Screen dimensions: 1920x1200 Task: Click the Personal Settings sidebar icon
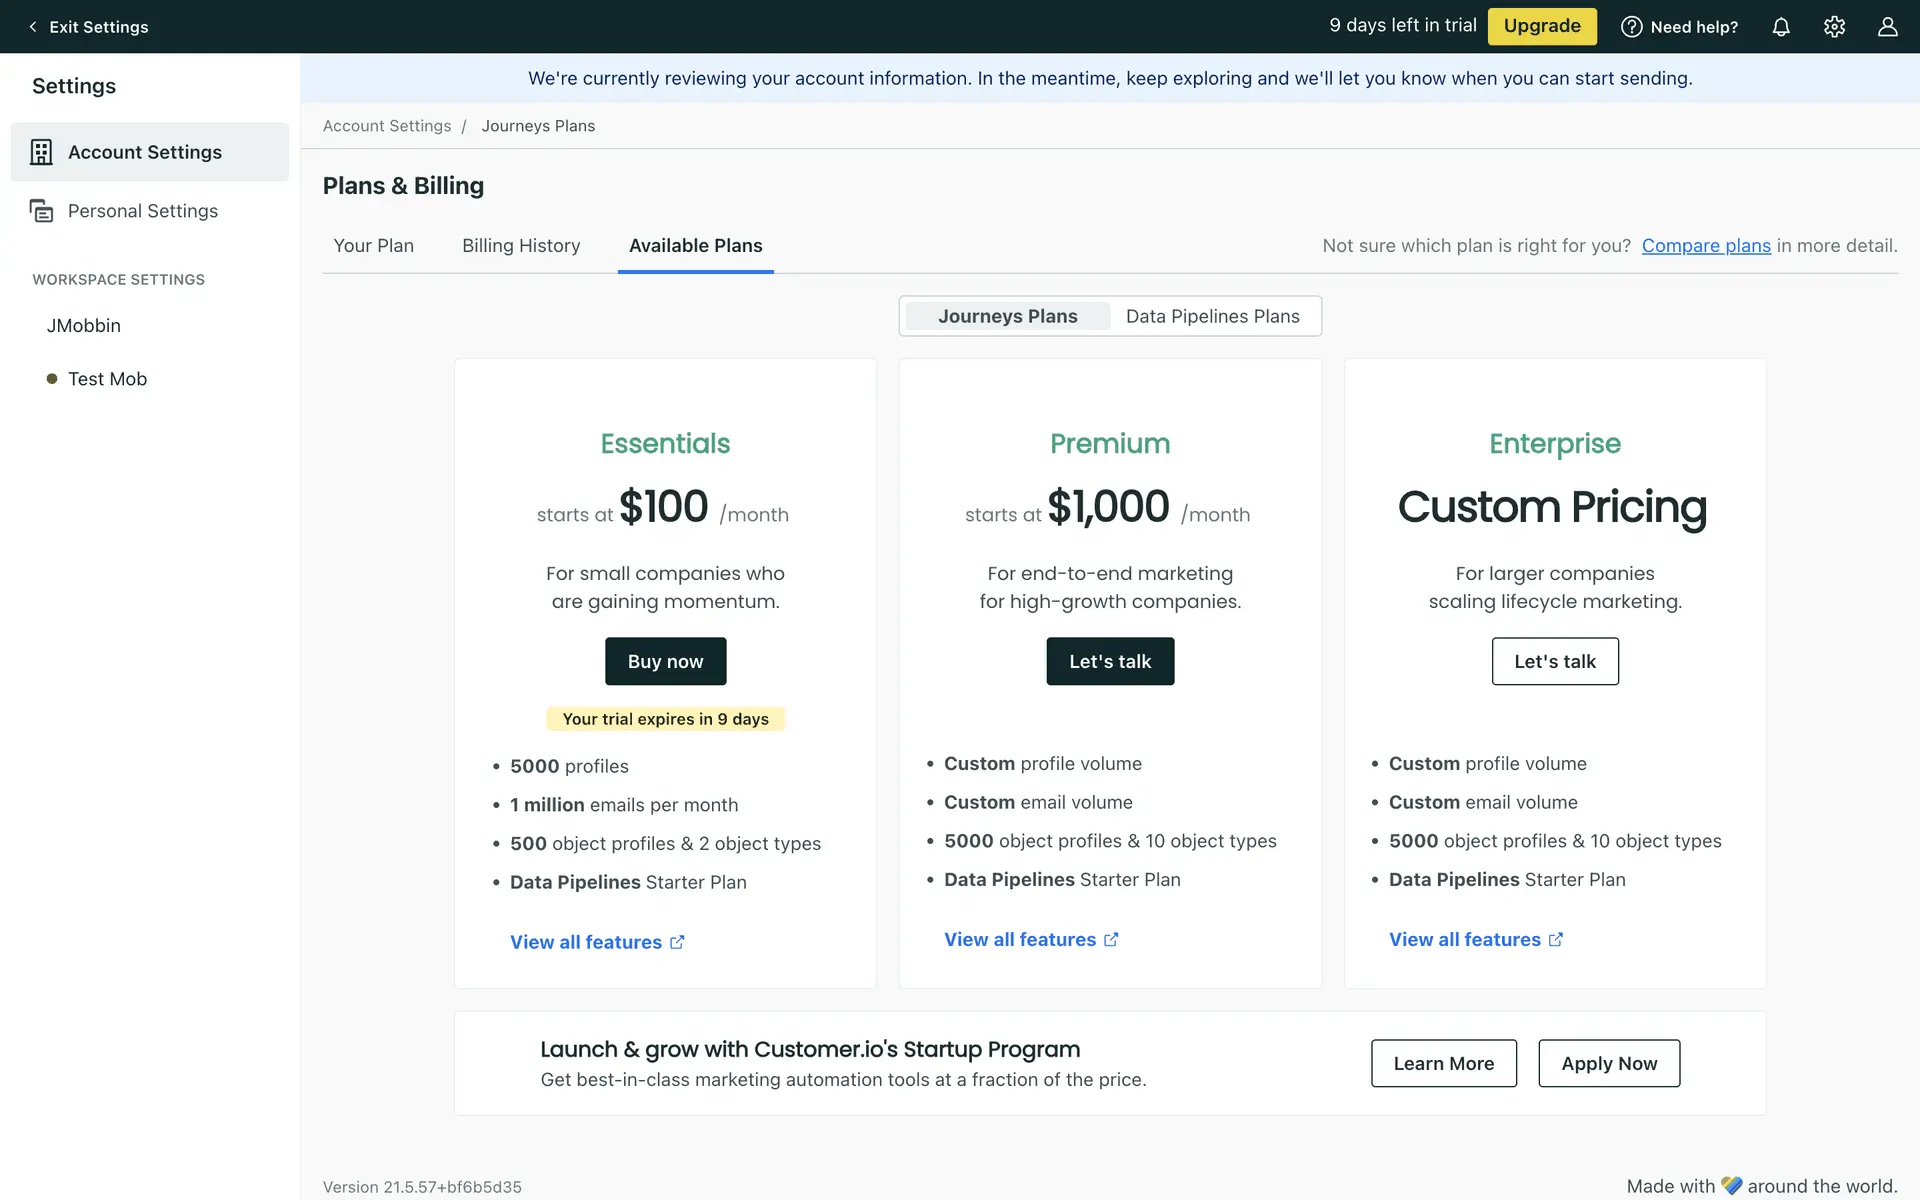tap(41, 211)
